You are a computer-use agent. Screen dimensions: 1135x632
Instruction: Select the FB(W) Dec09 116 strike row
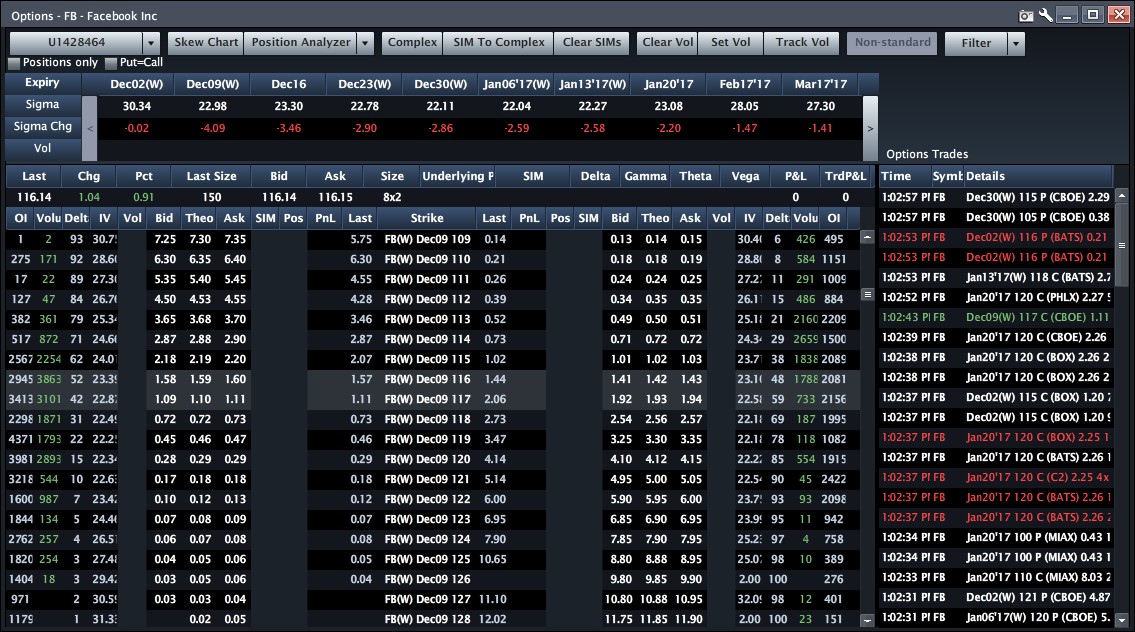point(426,380)
